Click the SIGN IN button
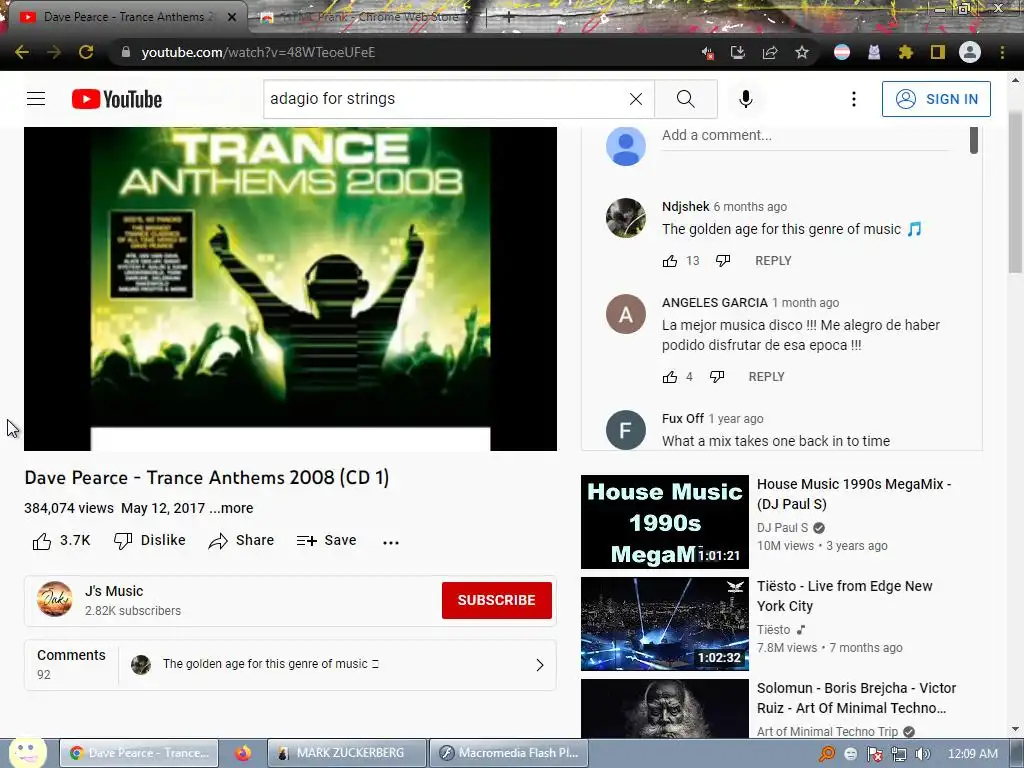Screen dimensions: 1024x768 tap(936, 99)
